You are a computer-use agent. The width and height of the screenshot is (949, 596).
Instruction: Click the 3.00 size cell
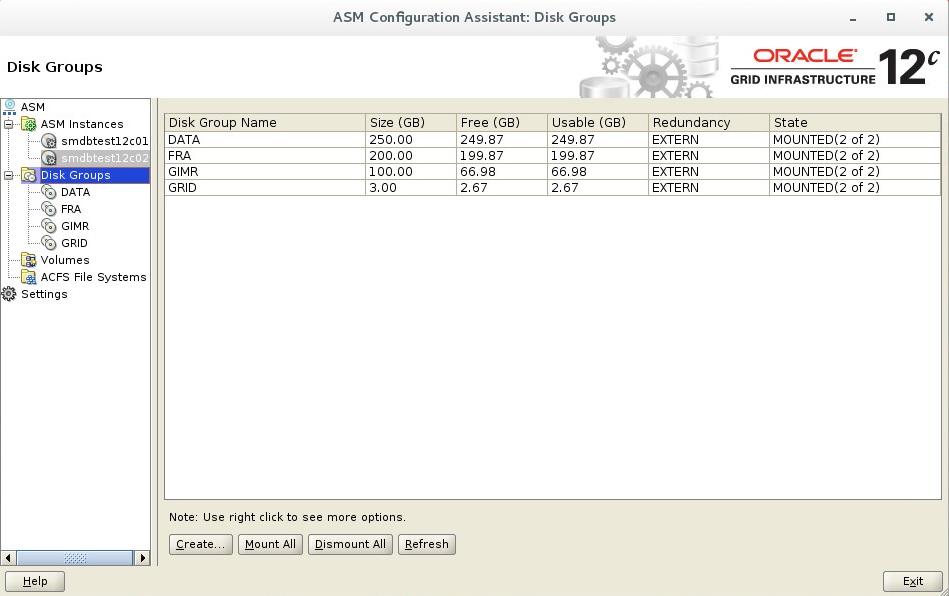coord(411,188)
